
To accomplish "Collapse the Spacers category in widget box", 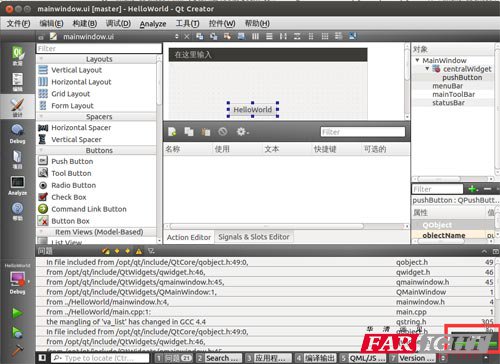I will [41, 117].
